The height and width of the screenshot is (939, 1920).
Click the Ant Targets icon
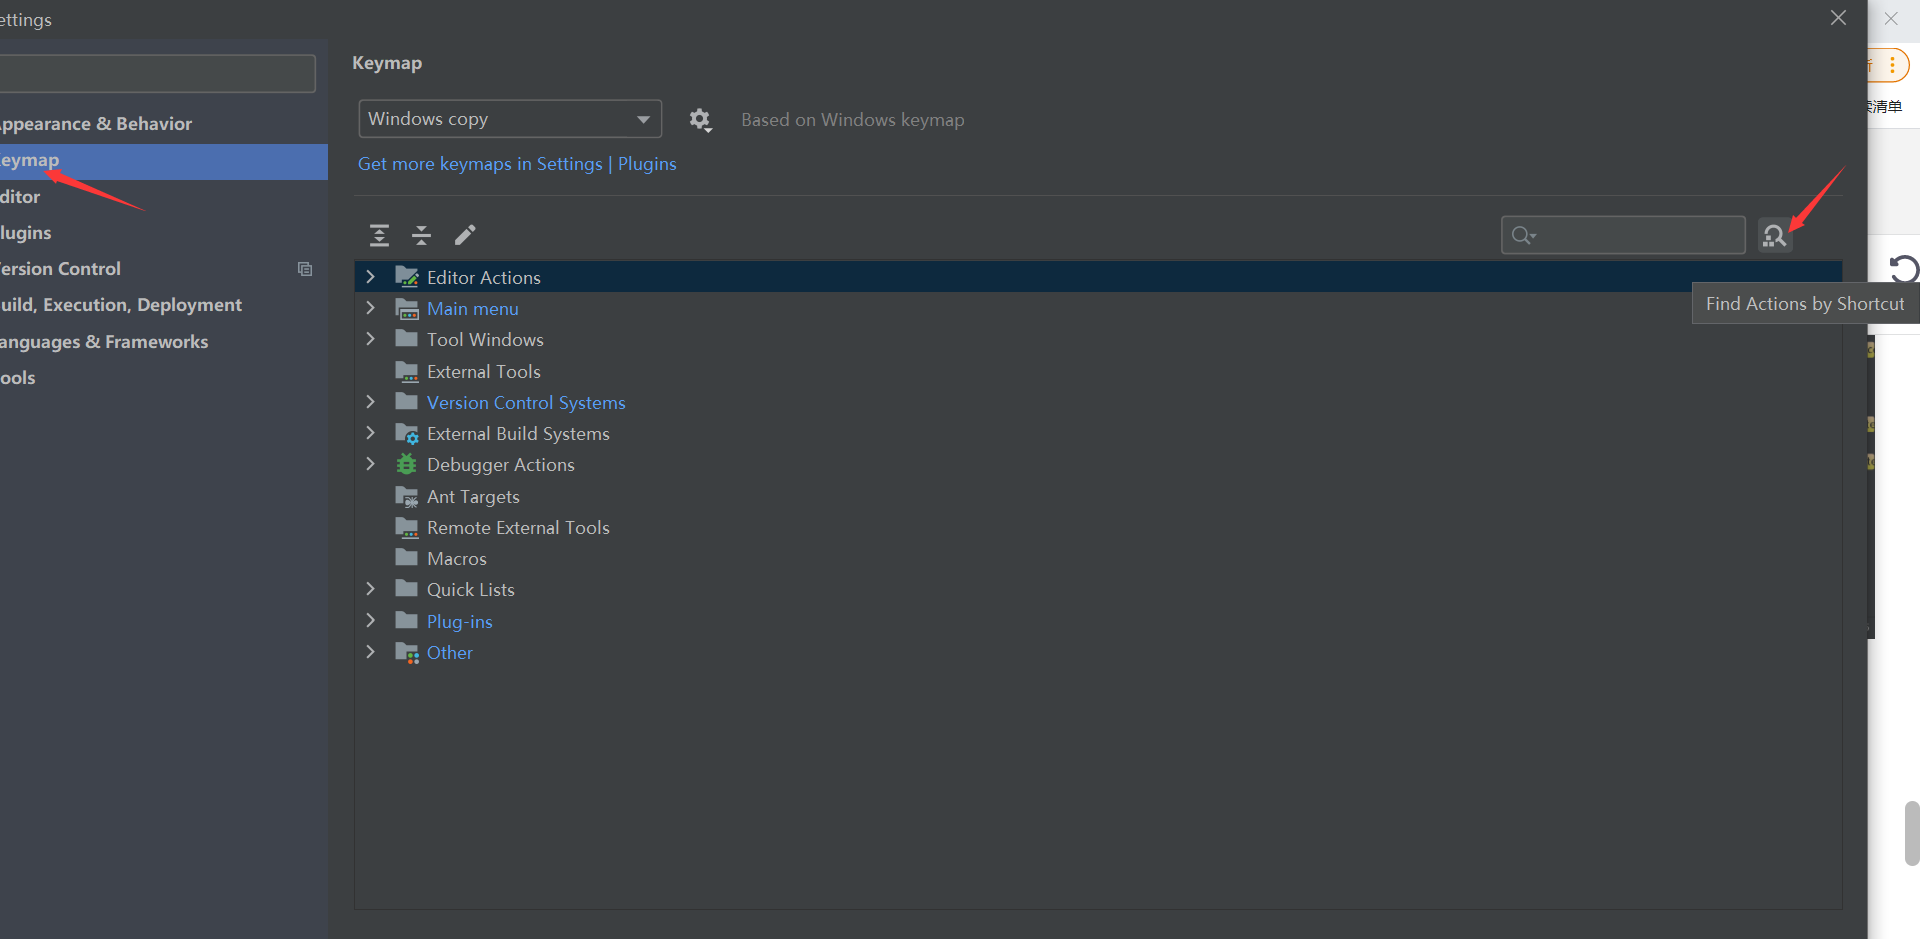point(406,496)
